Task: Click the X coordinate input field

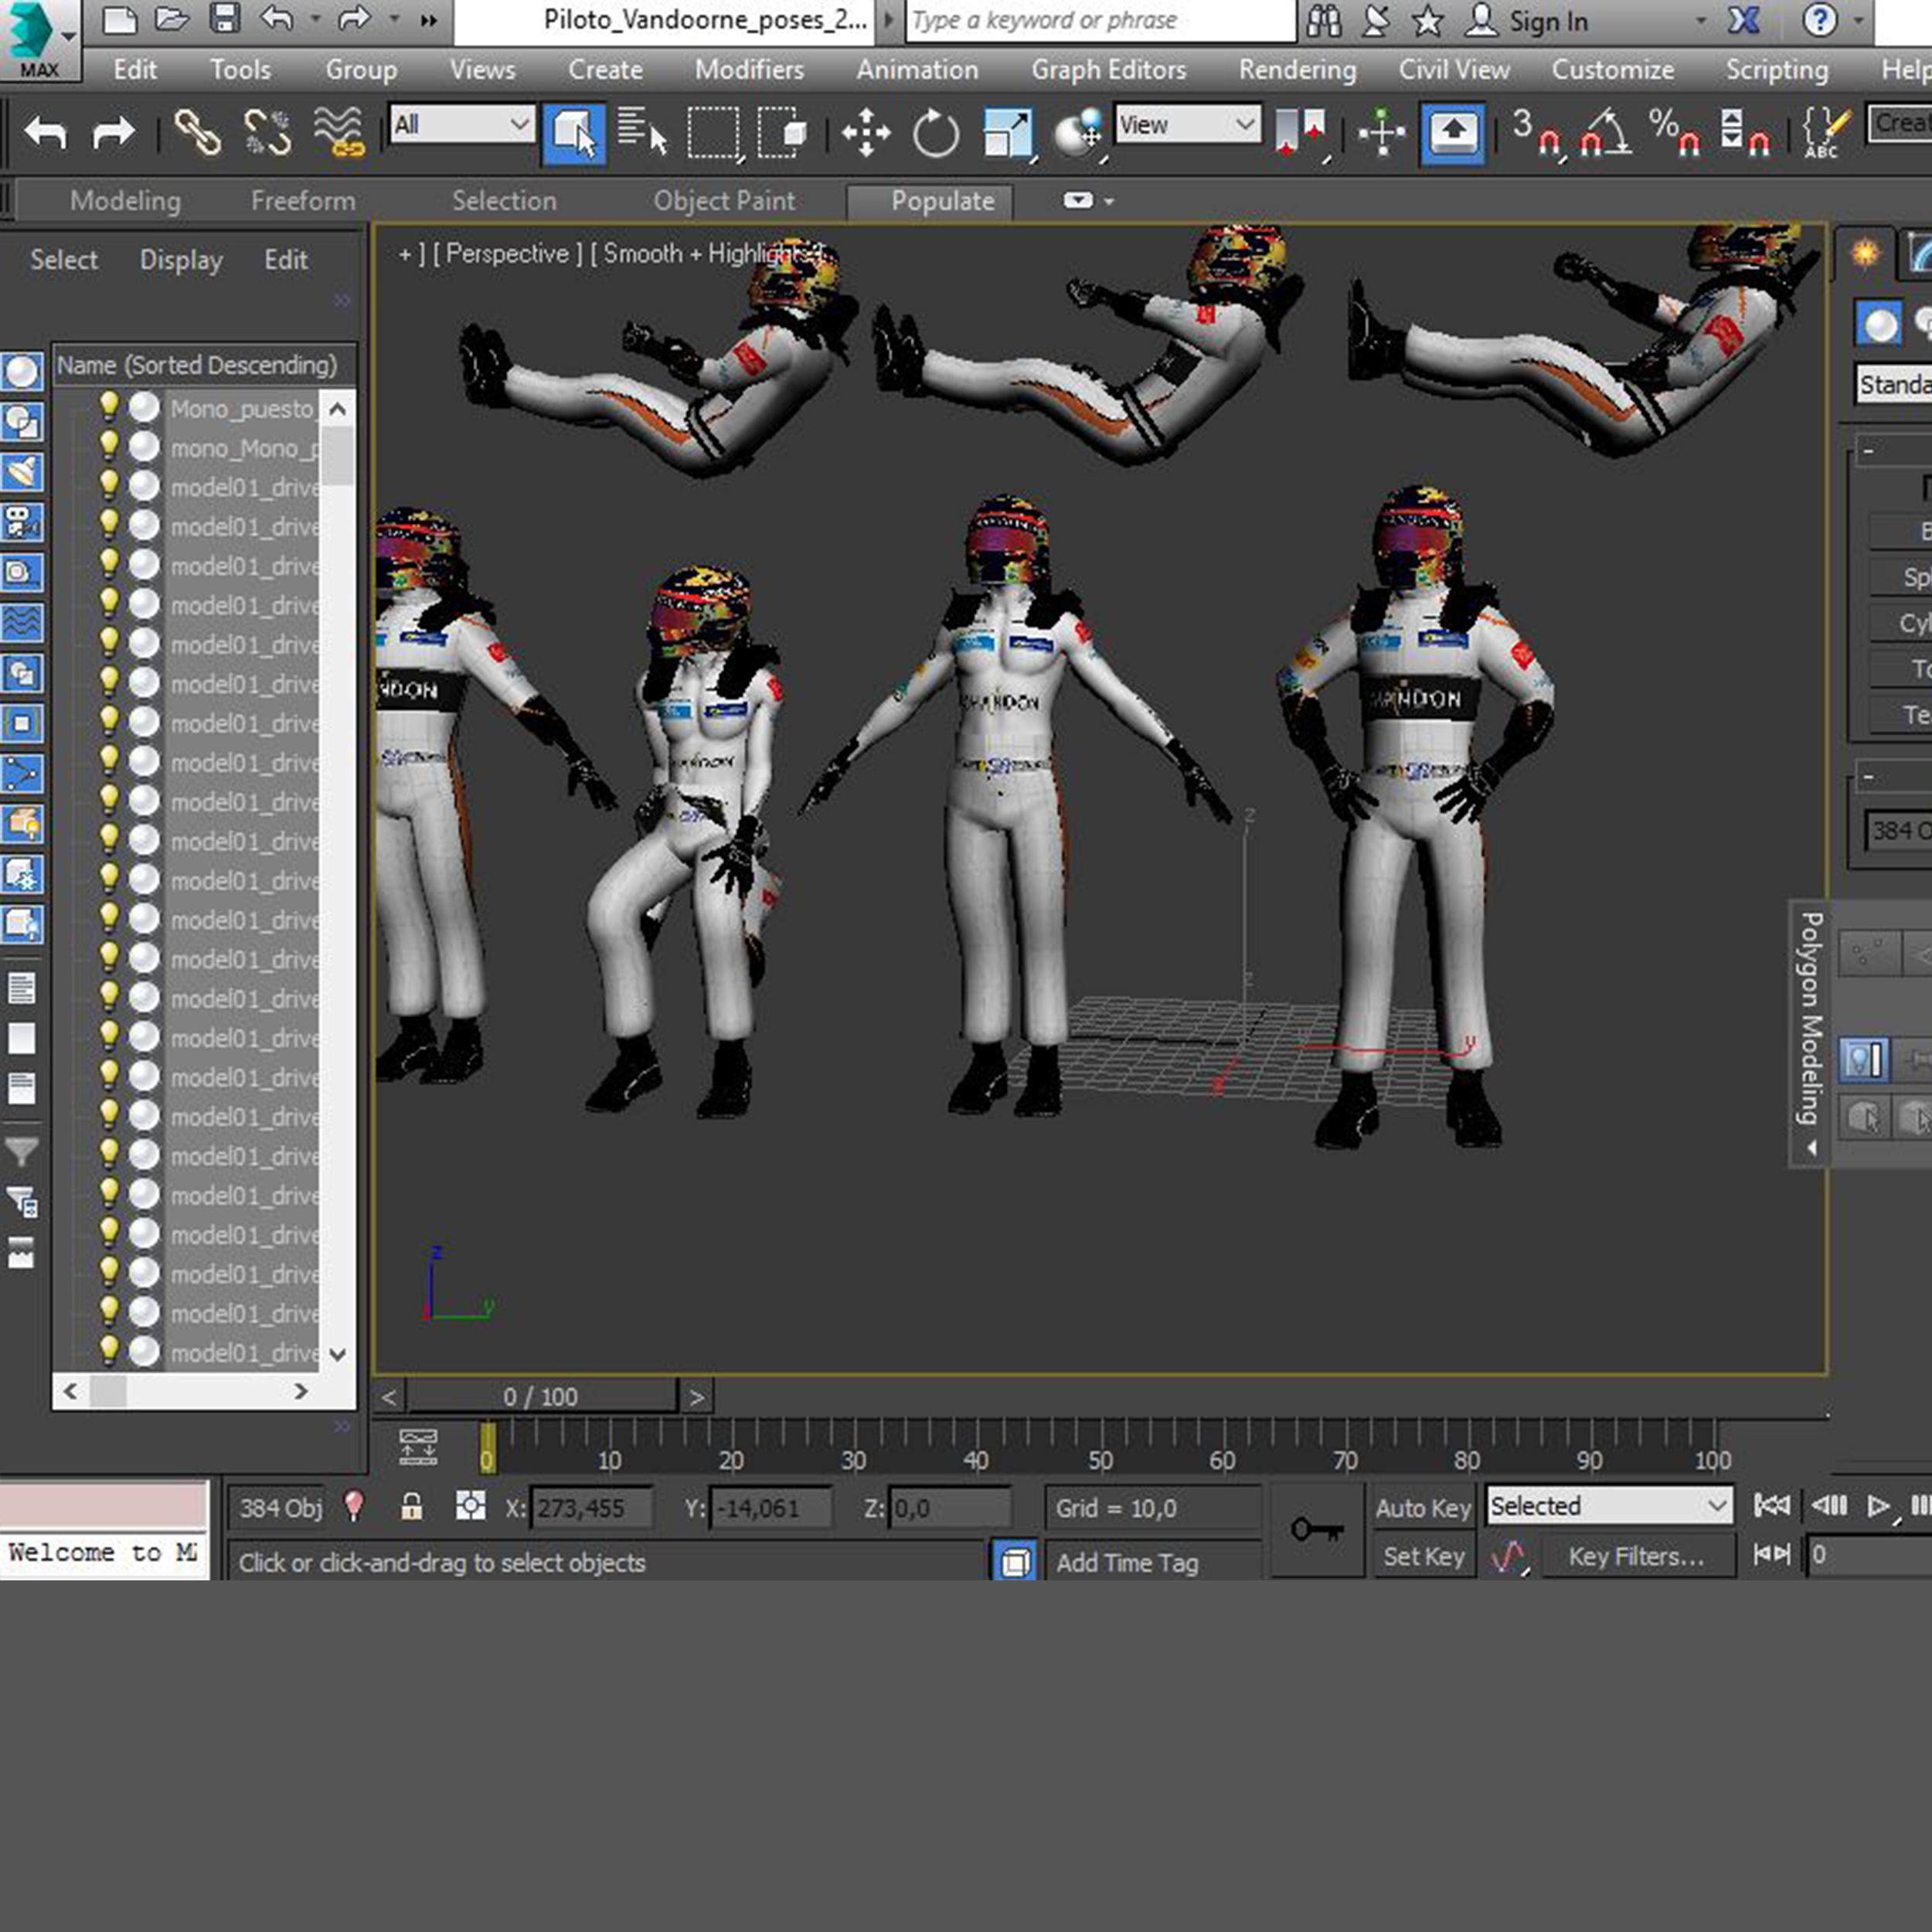Action: pos(590,1508)
